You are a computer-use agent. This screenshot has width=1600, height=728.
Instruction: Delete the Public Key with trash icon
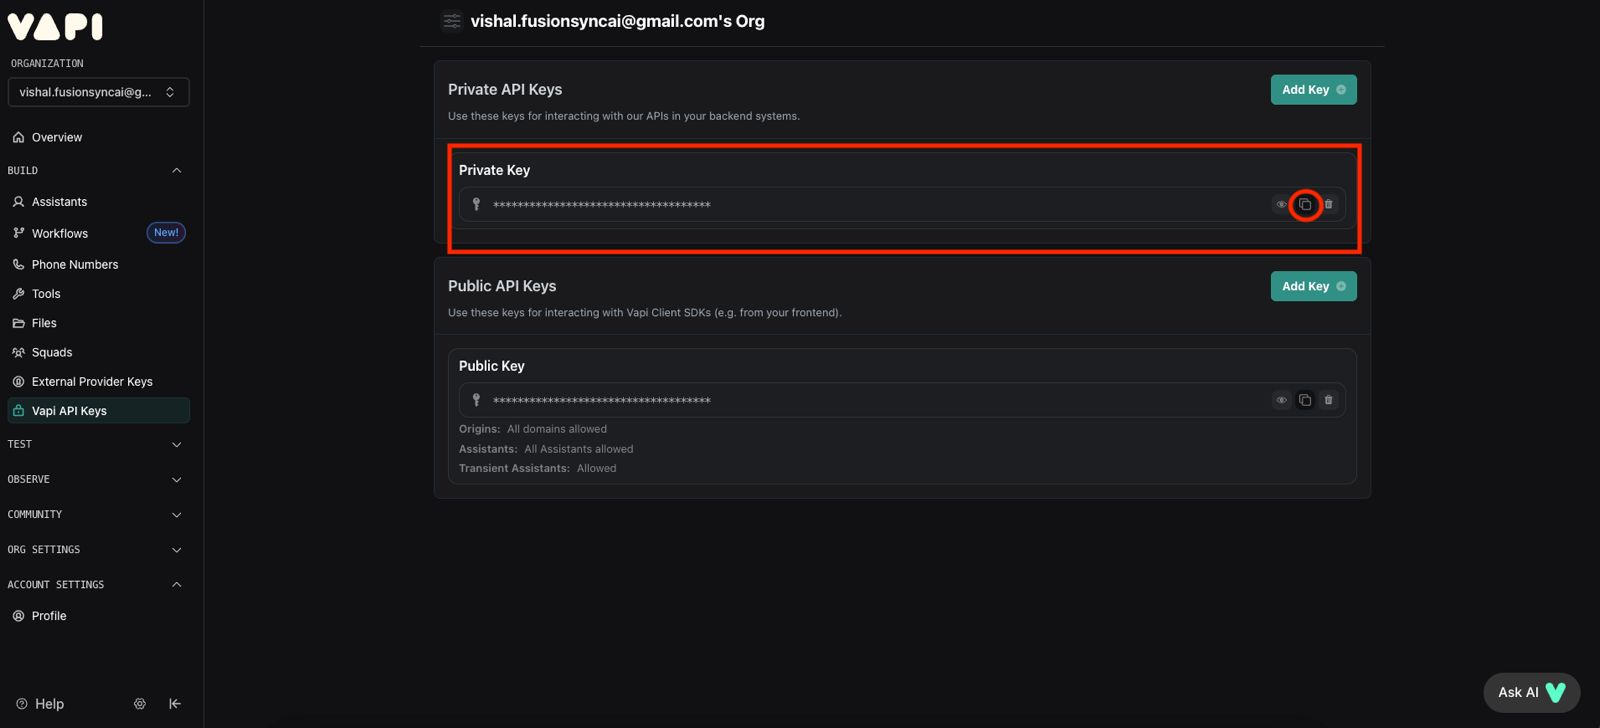point(1328,400)
